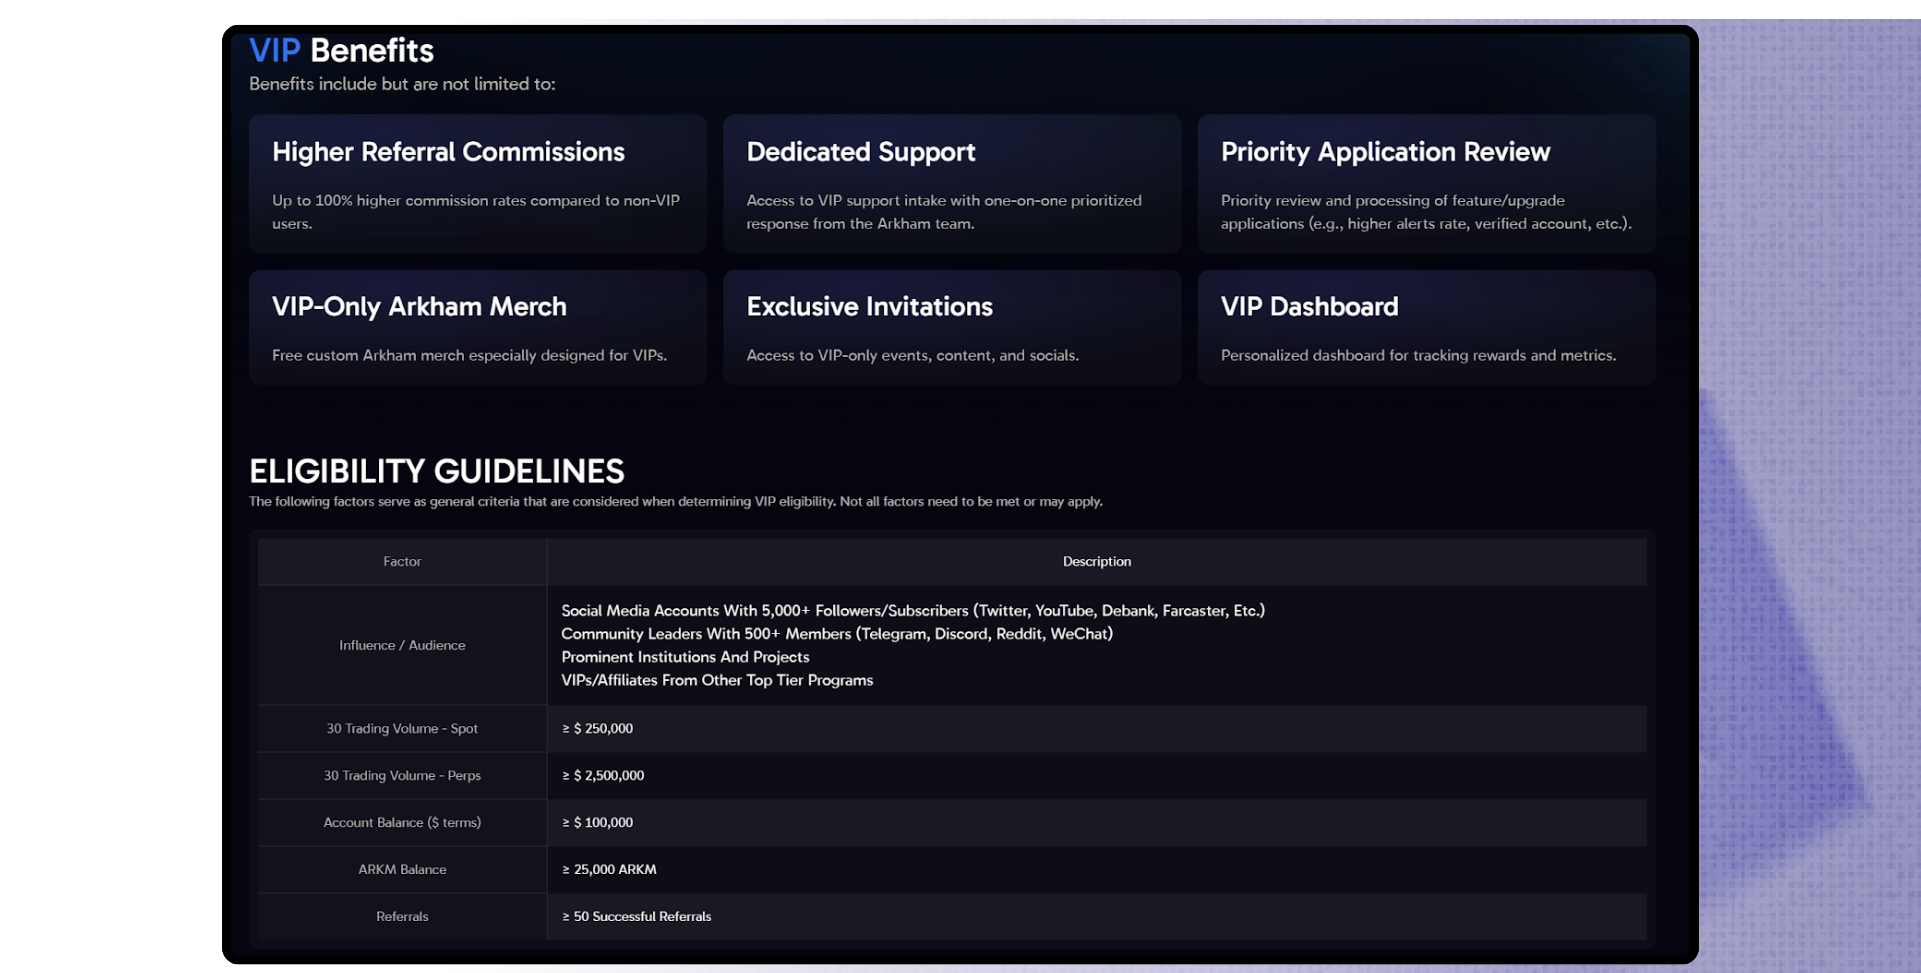Click the Factor column header

pyautogui.click(x=402, y=562)
